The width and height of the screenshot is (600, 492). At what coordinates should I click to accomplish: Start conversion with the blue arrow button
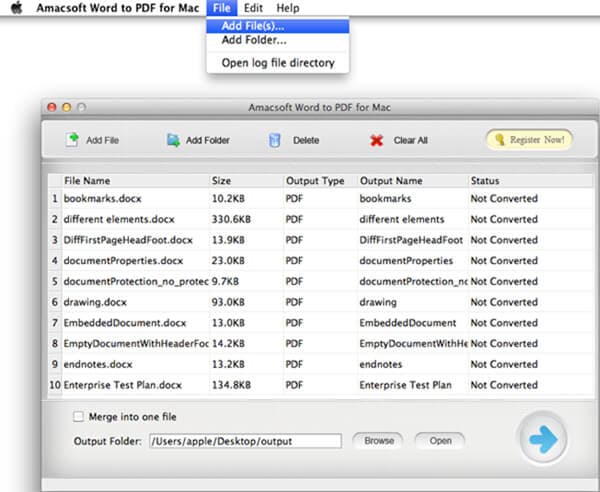[x=543, y=439]
